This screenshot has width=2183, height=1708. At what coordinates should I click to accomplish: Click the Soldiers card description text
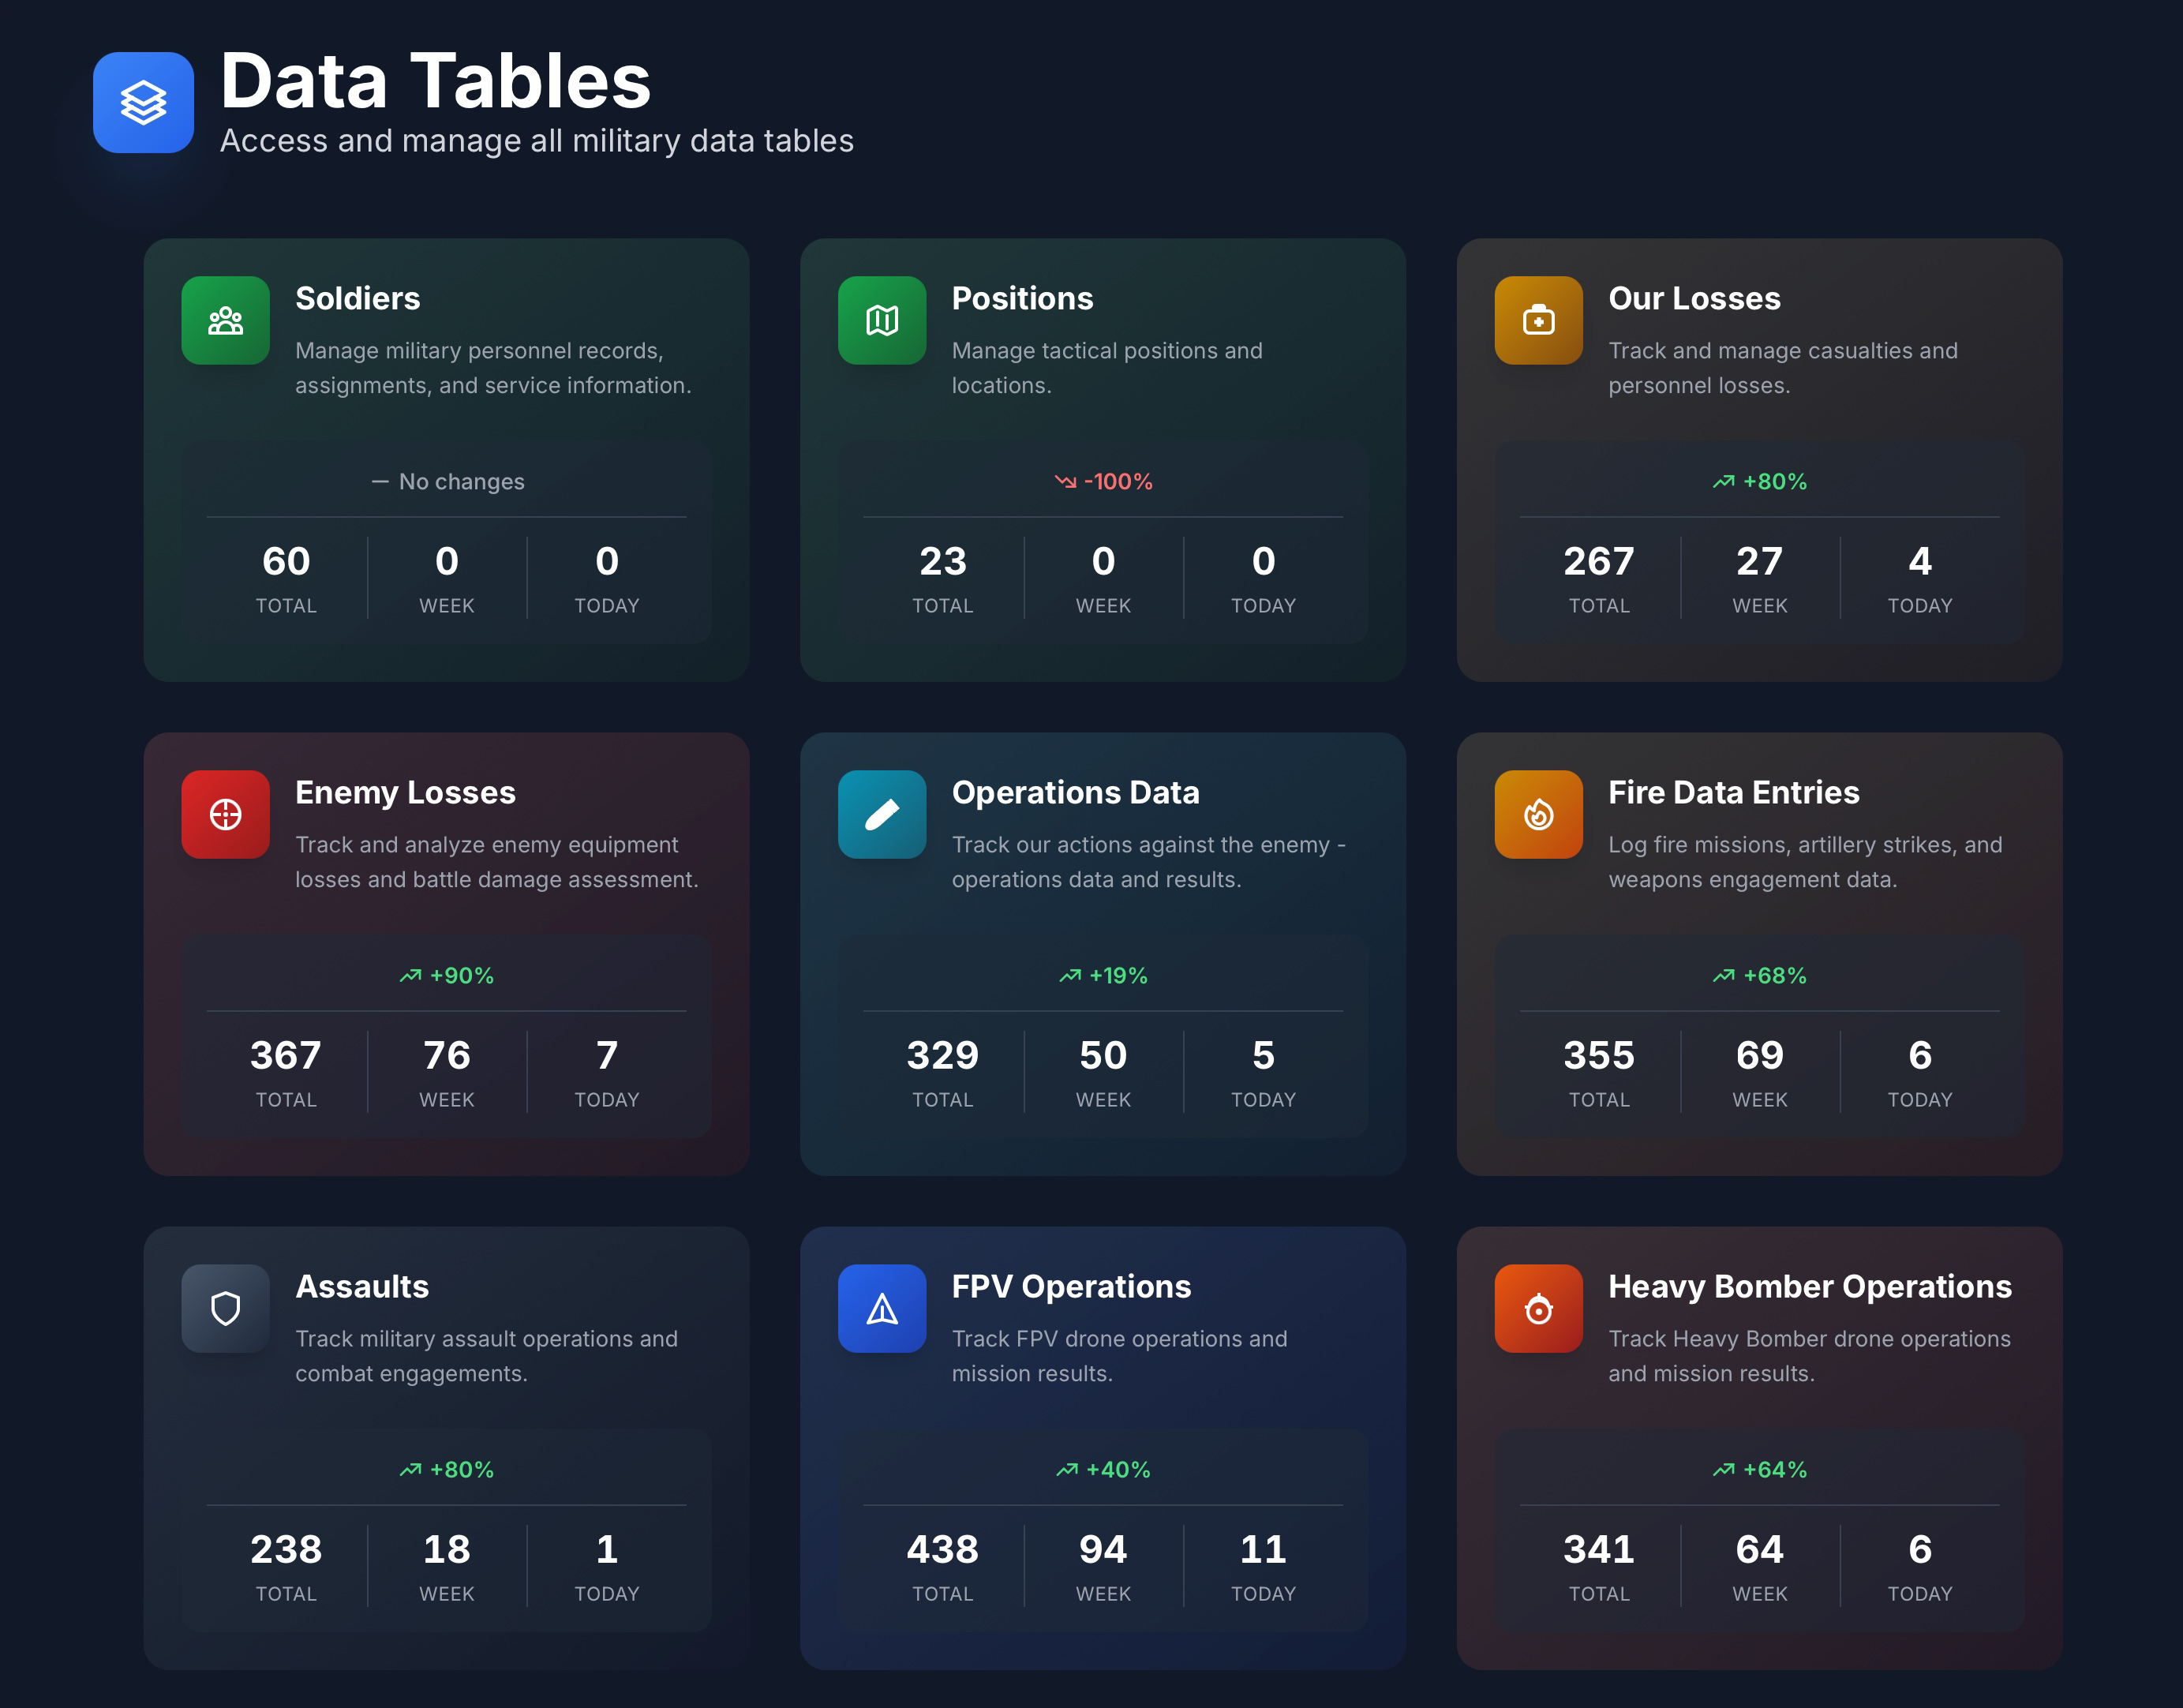coord(493,368)
